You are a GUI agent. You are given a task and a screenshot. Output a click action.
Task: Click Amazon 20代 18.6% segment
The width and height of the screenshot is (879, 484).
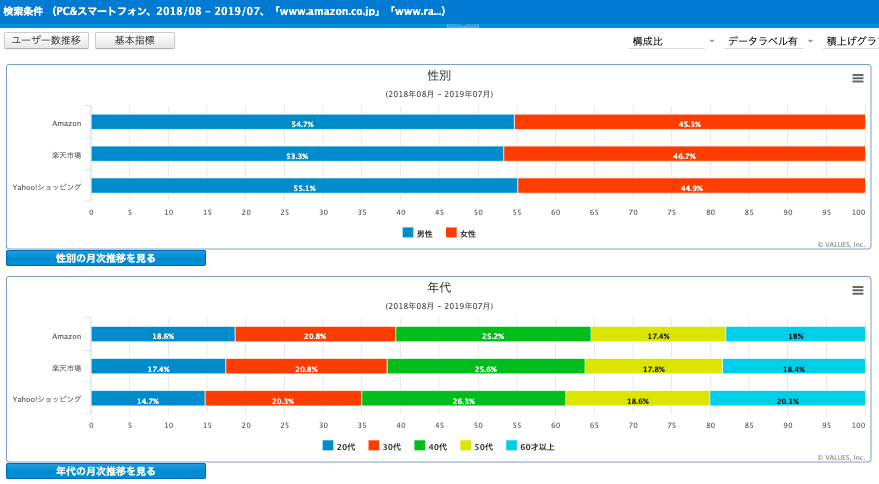point(163,334)
